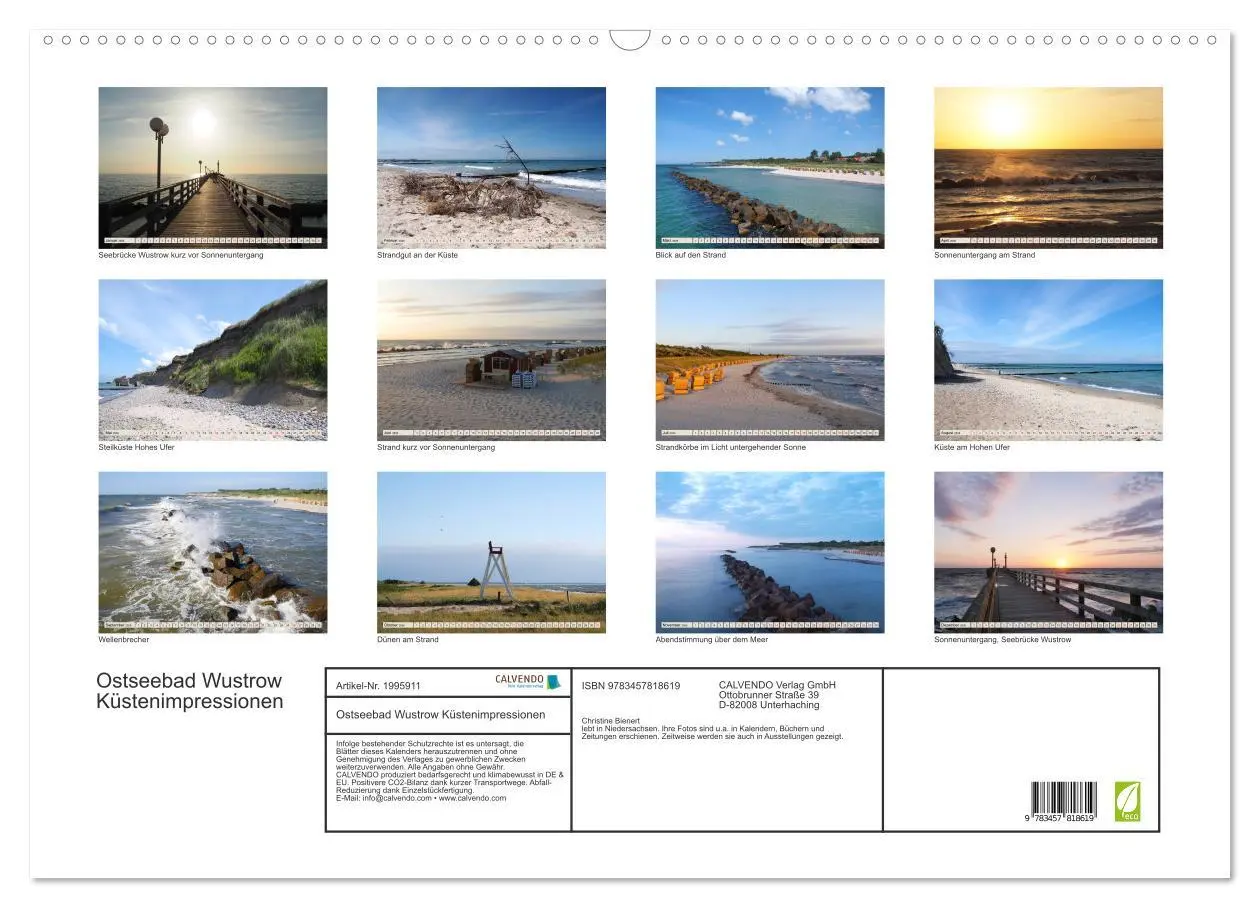Click caption 'Wellenbrecher'
The width and height of the screenshot is (1260, 908).
coord(124,640)
